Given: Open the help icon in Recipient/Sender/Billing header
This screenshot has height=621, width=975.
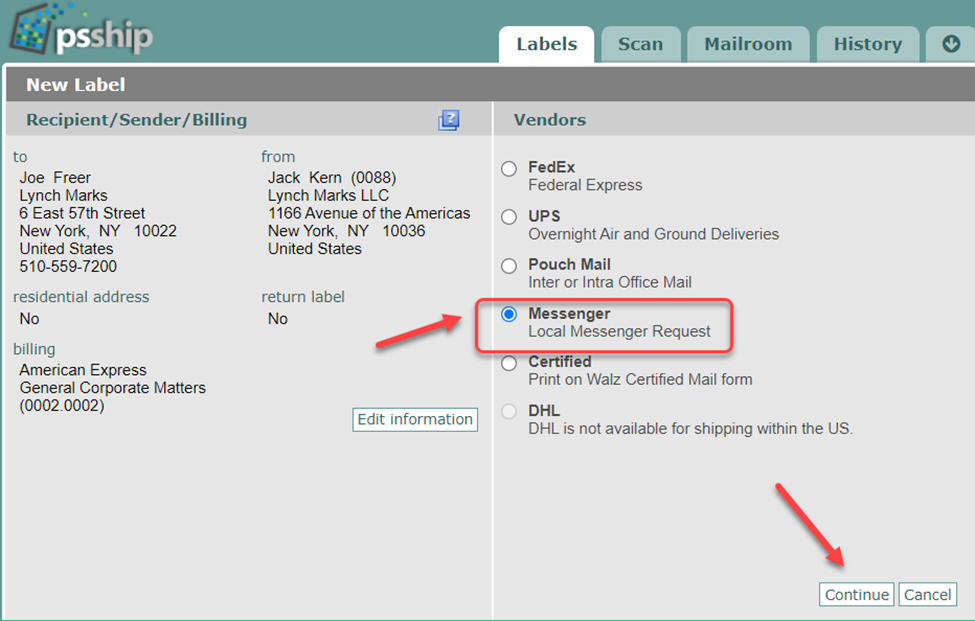Looking at the screenshot, I should click(448, 120).
